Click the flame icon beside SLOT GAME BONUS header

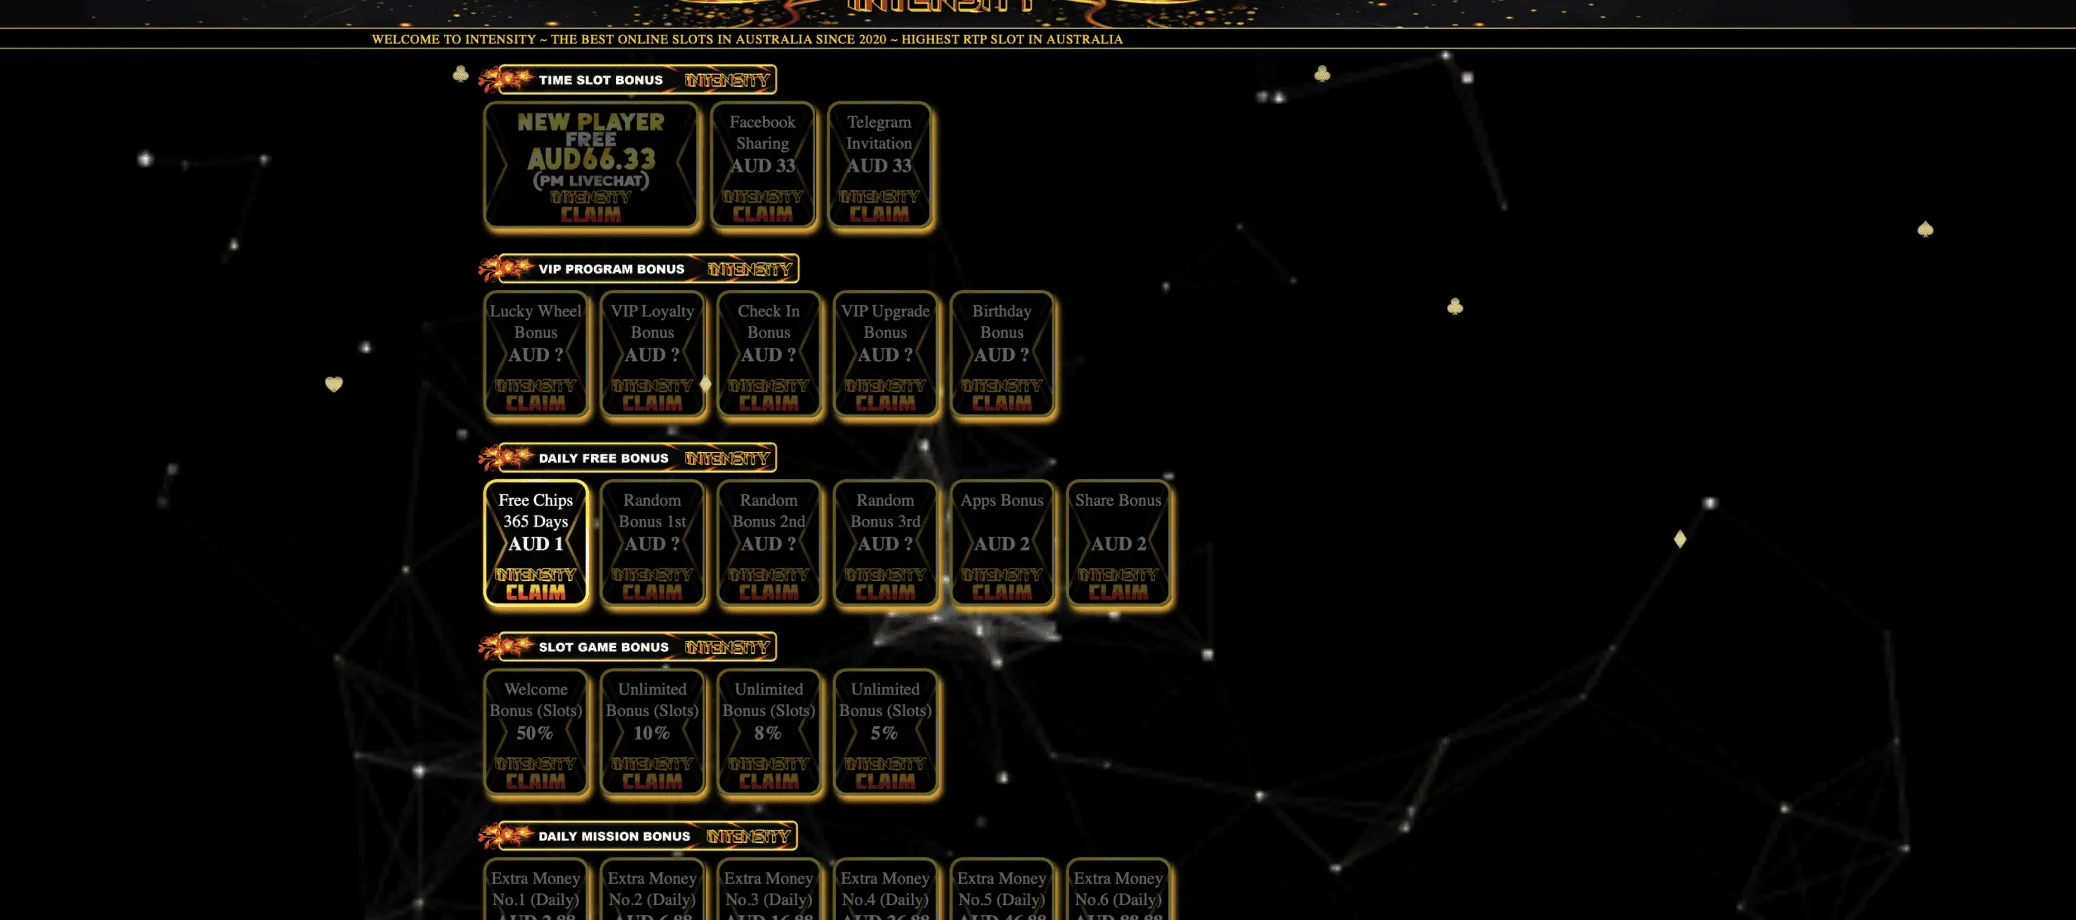point(507,646)
